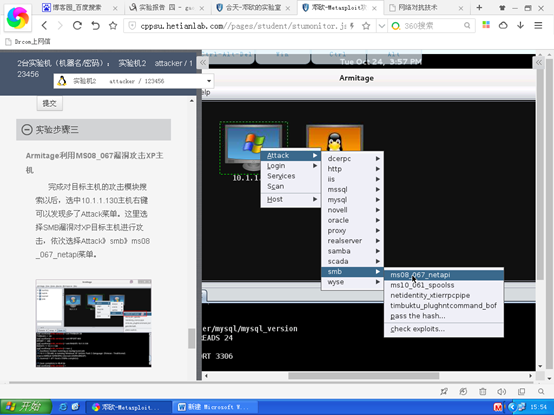Expand the smb attack submenu
Viewport: 554px width, 415px height.
(x=352, y=272)
